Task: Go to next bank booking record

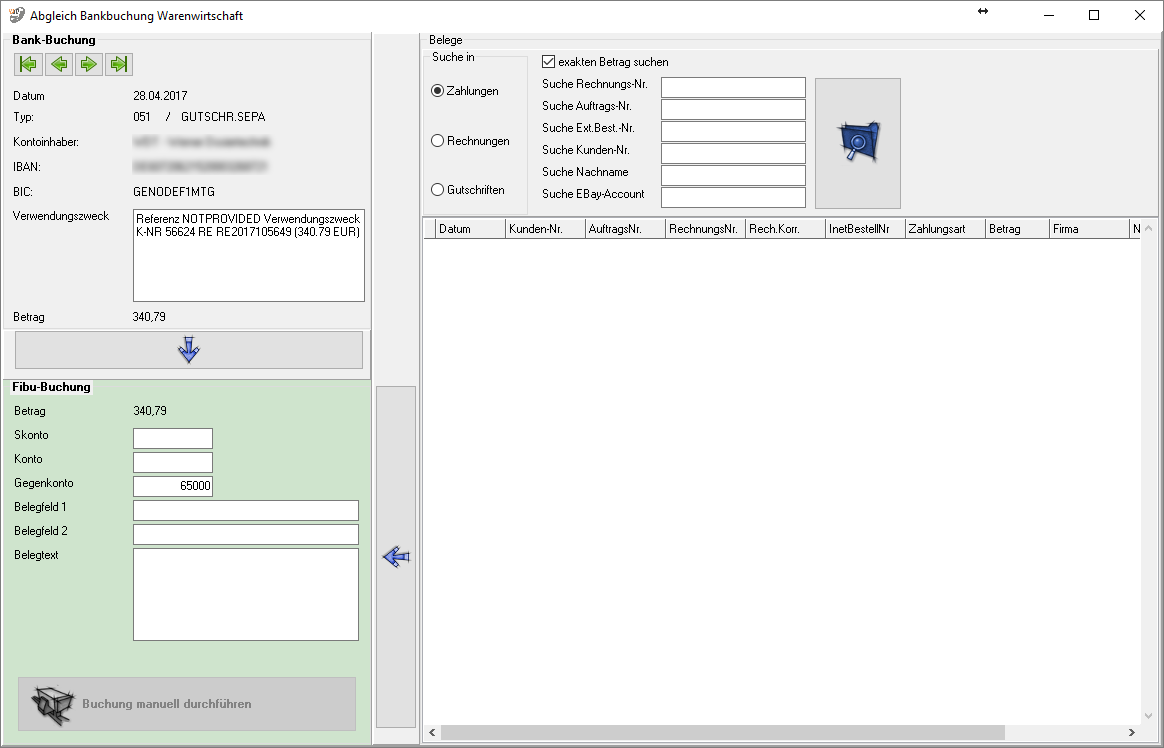Action: pyautogui.click(x=89, y=65)
